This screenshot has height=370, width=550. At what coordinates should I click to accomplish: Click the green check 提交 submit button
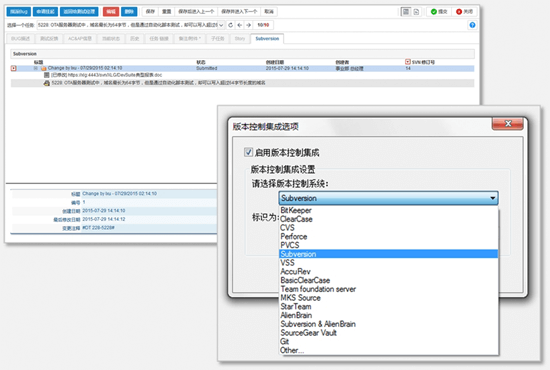click(439, 12)
